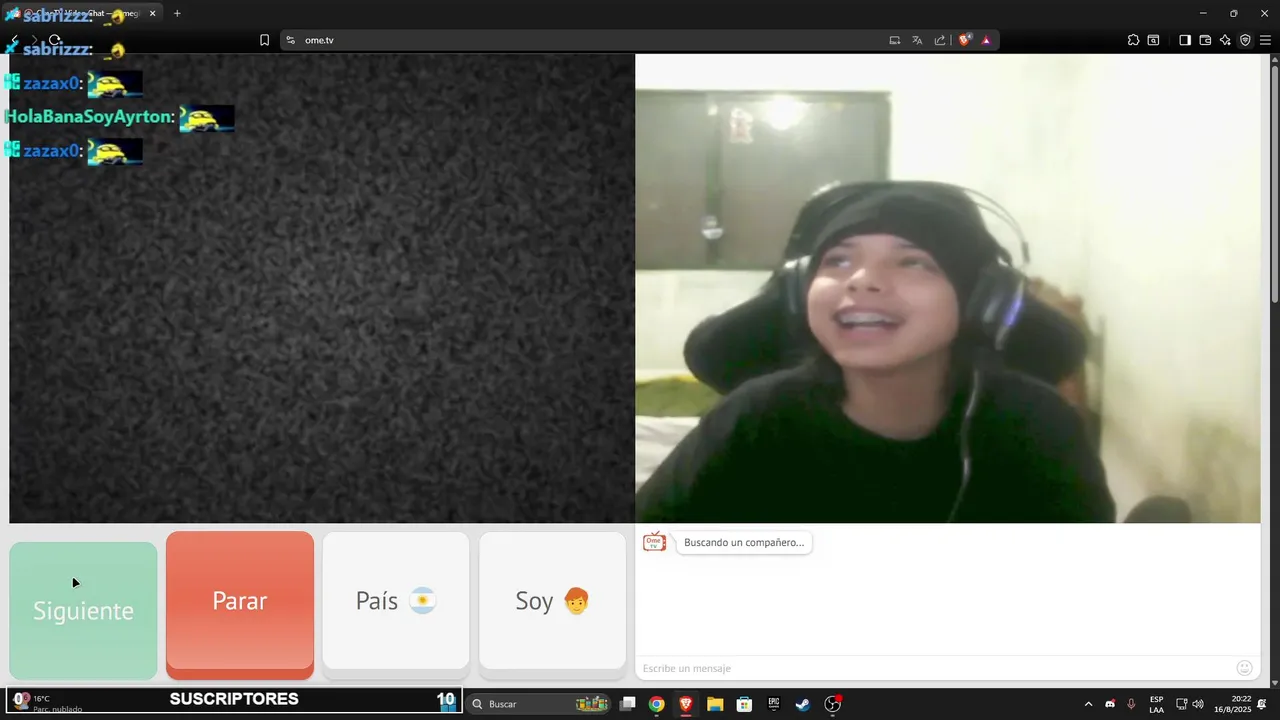1280x720 pixels.
Task: Open Steam from the taskbar
Action: [803, 704]
